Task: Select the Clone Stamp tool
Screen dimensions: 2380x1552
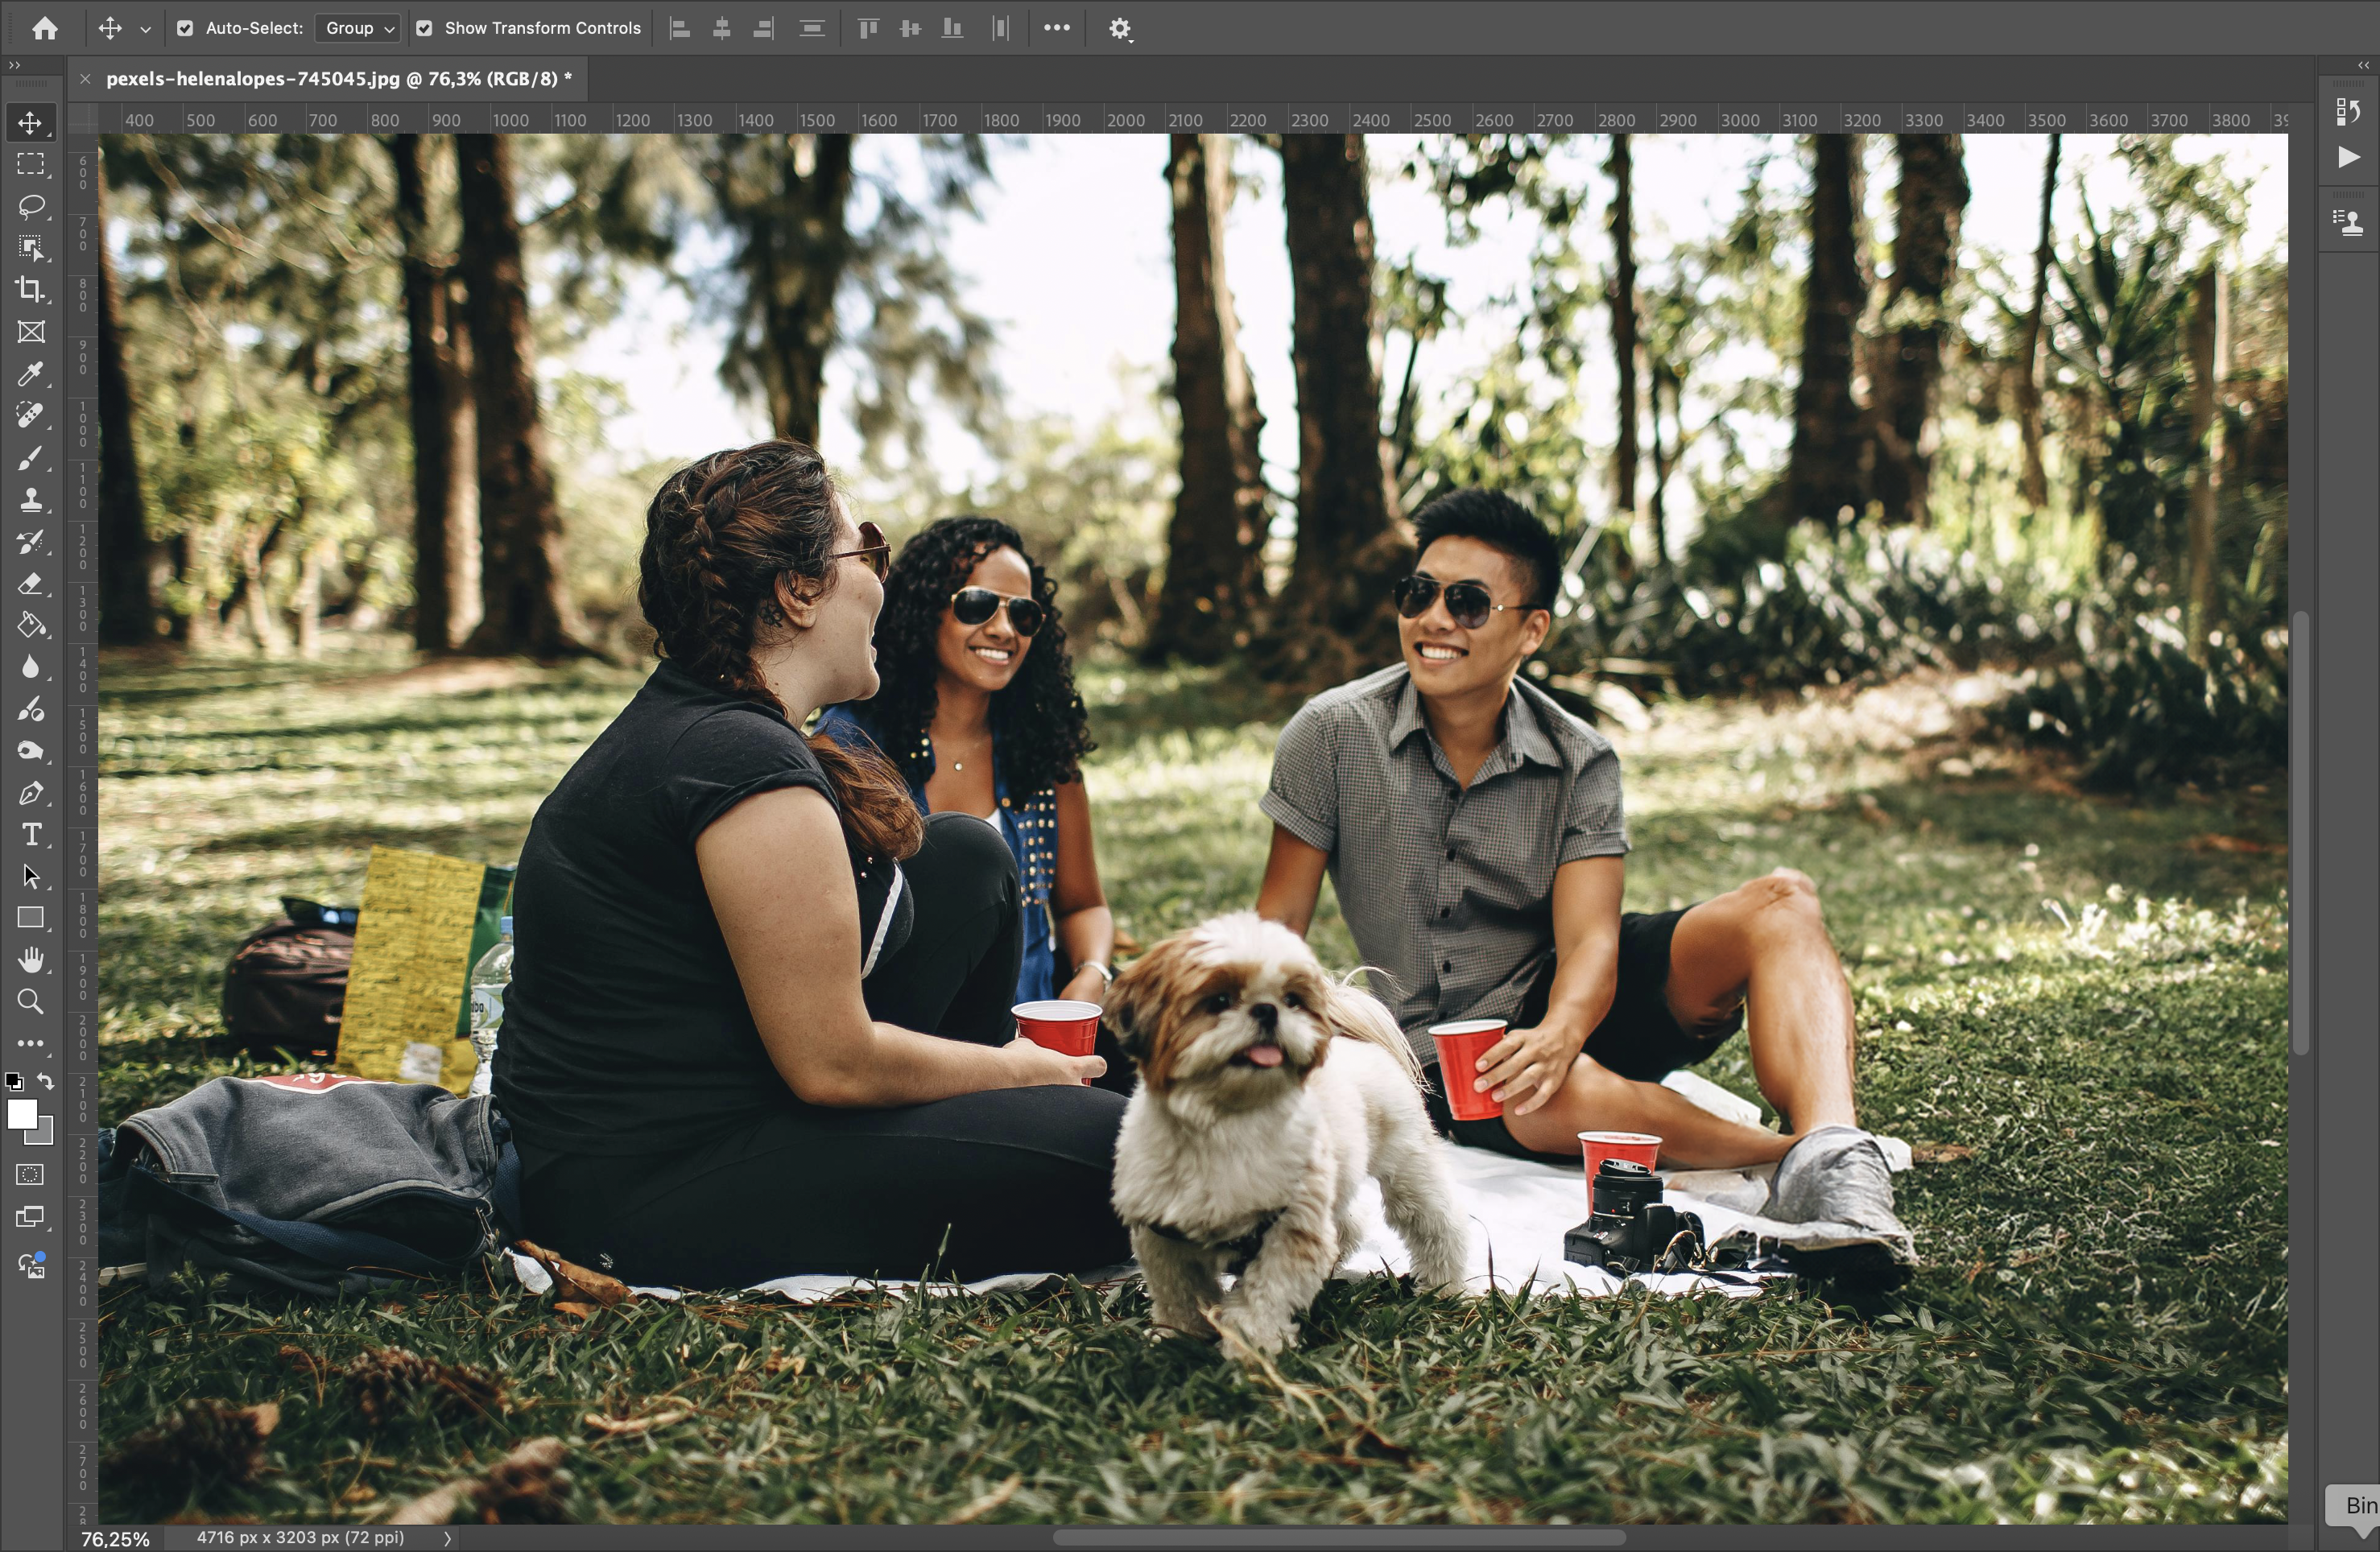Action: pyautogui.click(x=30, y=500)
